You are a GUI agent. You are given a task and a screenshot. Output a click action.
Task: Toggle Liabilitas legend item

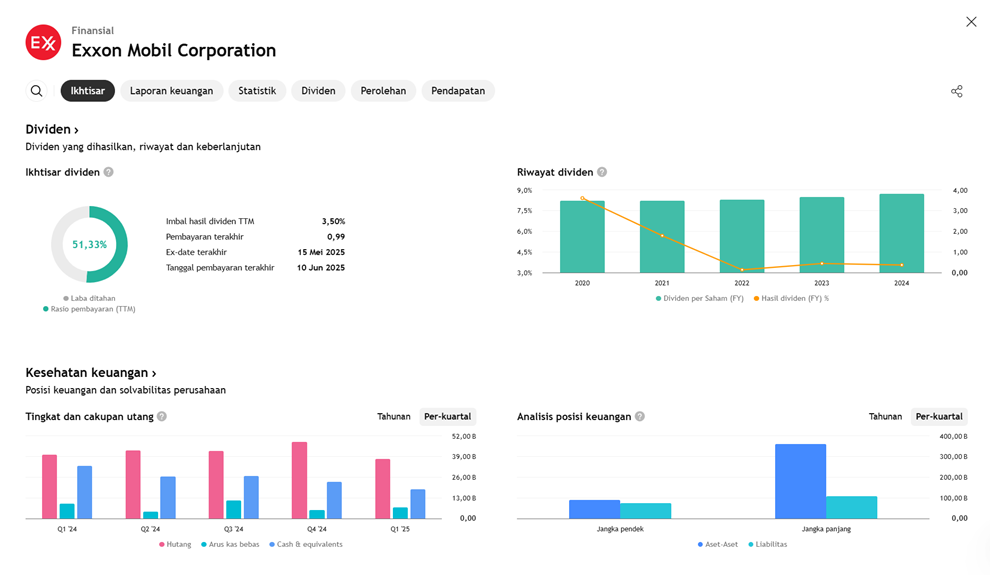tap(768, 544)
